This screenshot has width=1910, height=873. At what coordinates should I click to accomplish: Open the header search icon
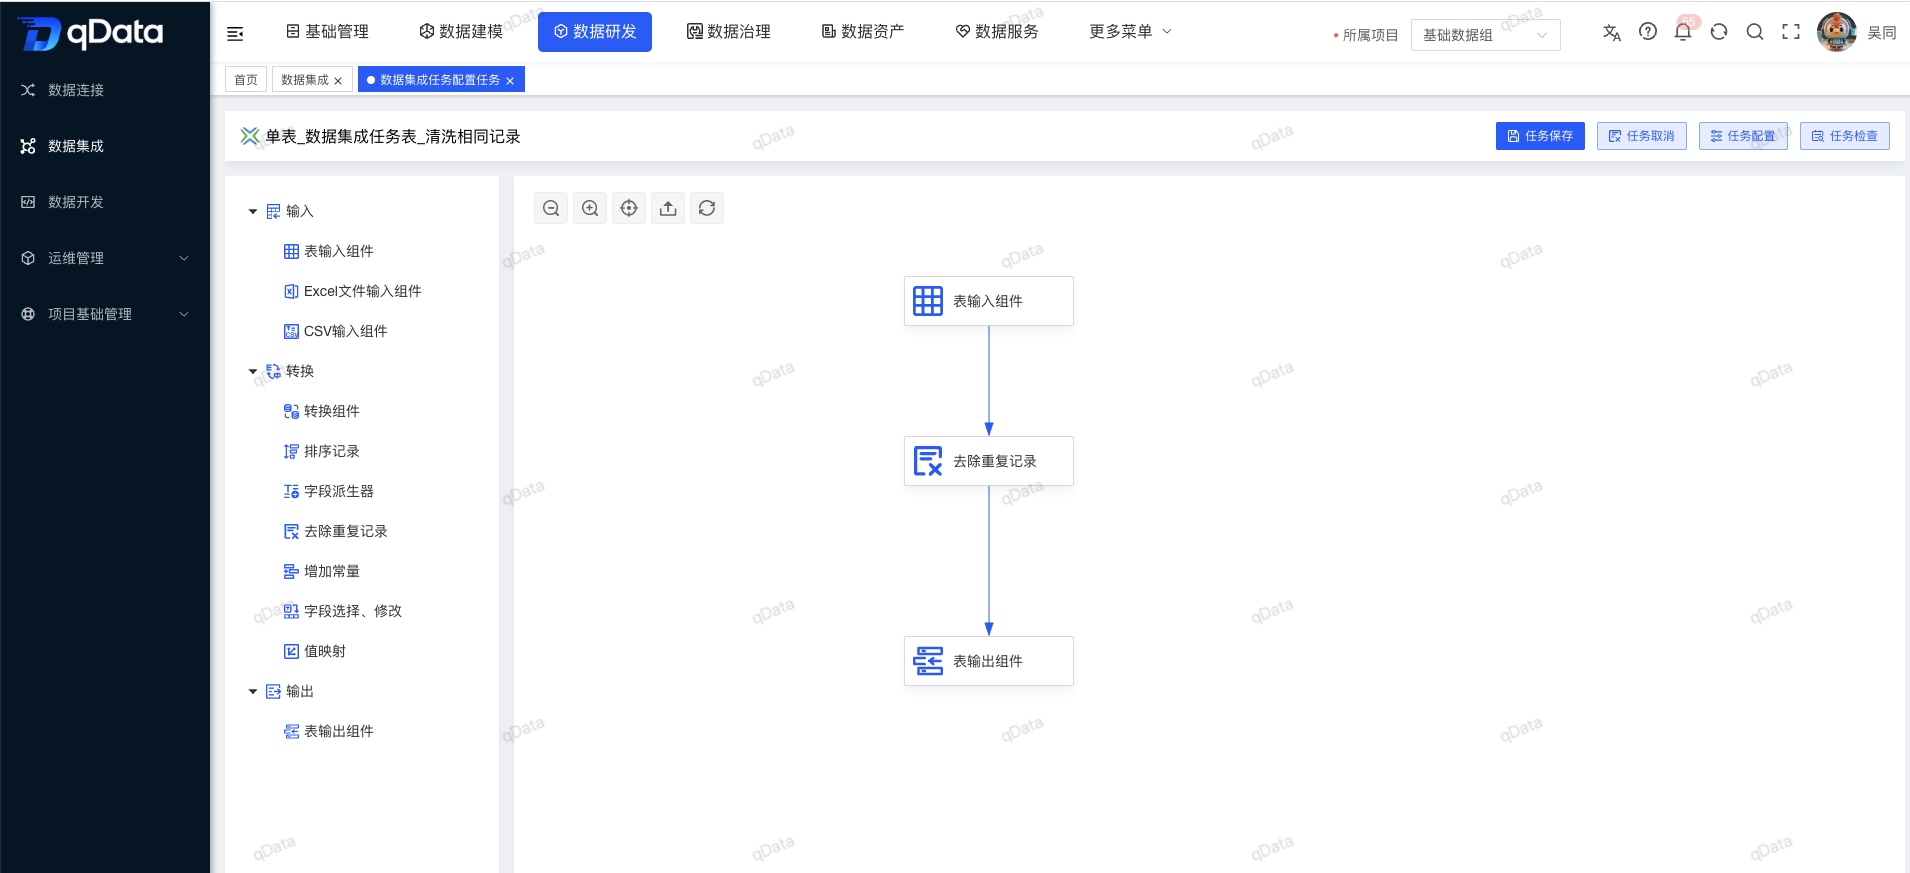tap(1755, 32)
